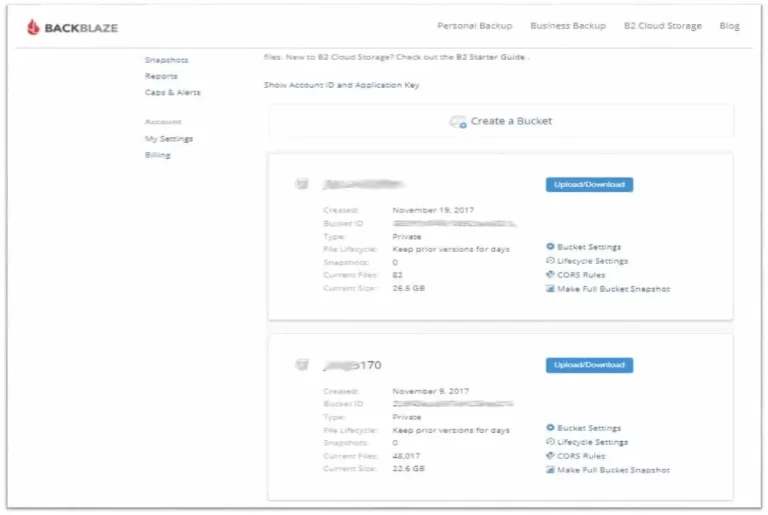
Task: Click the date November 9, 2017
Action: [x=431, y=391]
